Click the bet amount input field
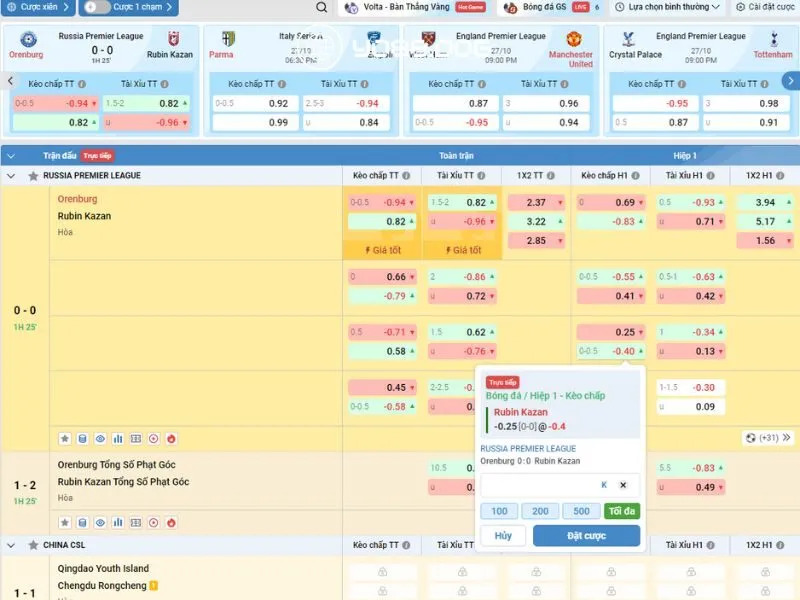This screenshot has height=600, width=800. click(x=540, y=485)
